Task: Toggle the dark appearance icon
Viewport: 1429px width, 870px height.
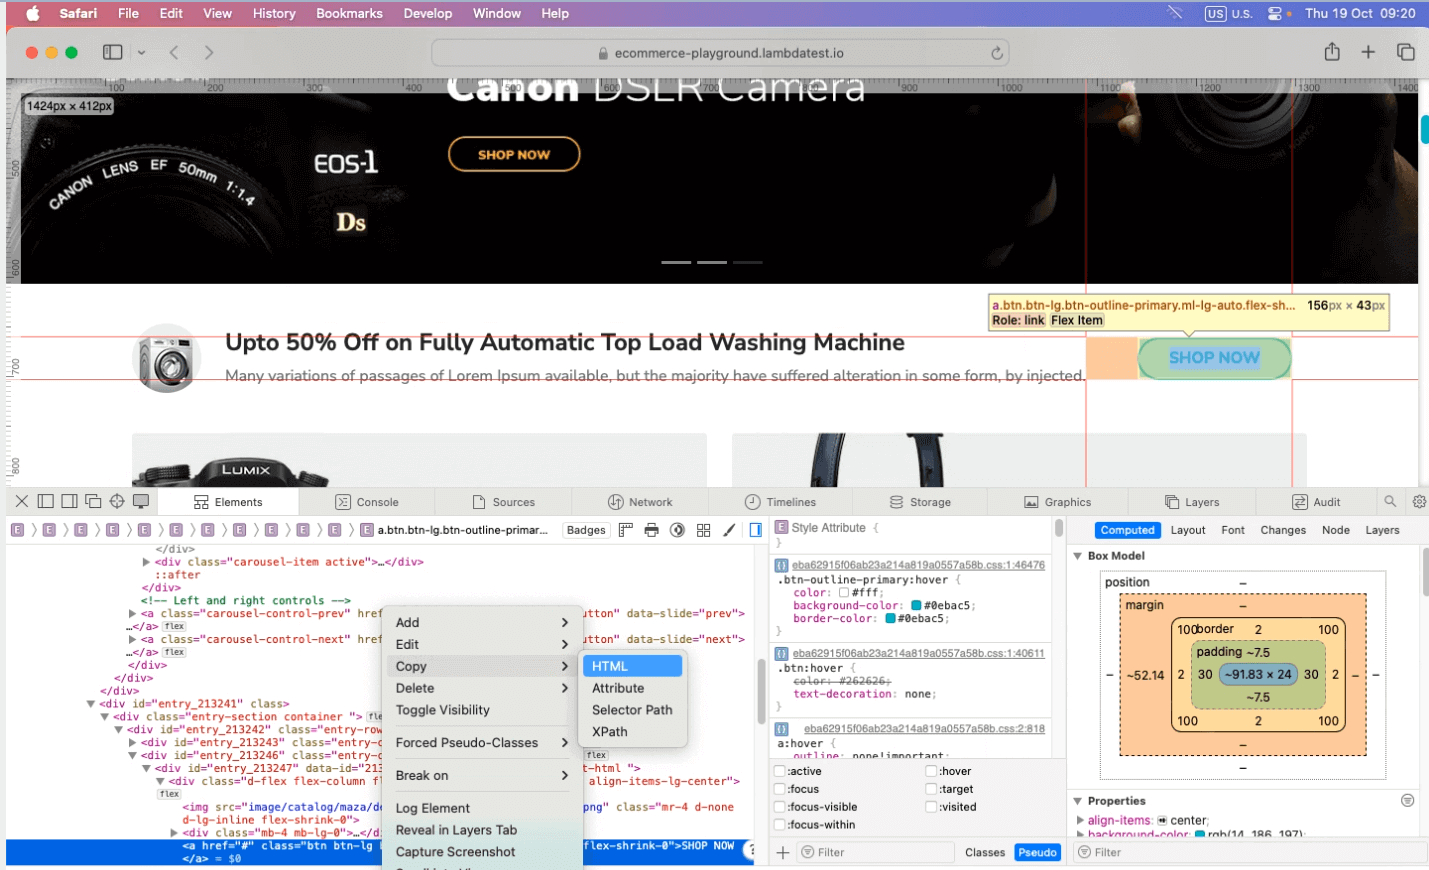Action: click(678, 530)
